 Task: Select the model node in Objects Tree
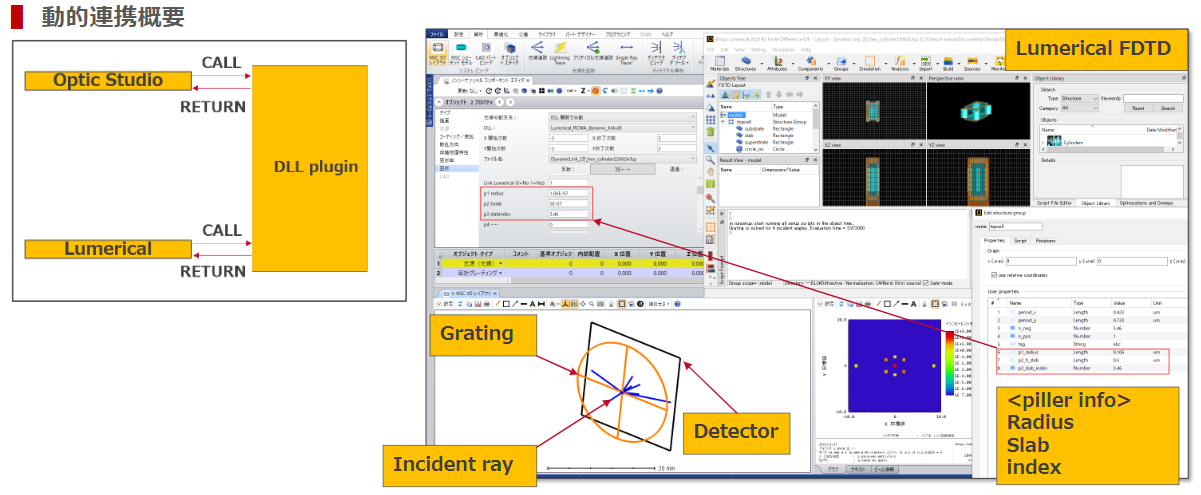(x=737, y=115)
